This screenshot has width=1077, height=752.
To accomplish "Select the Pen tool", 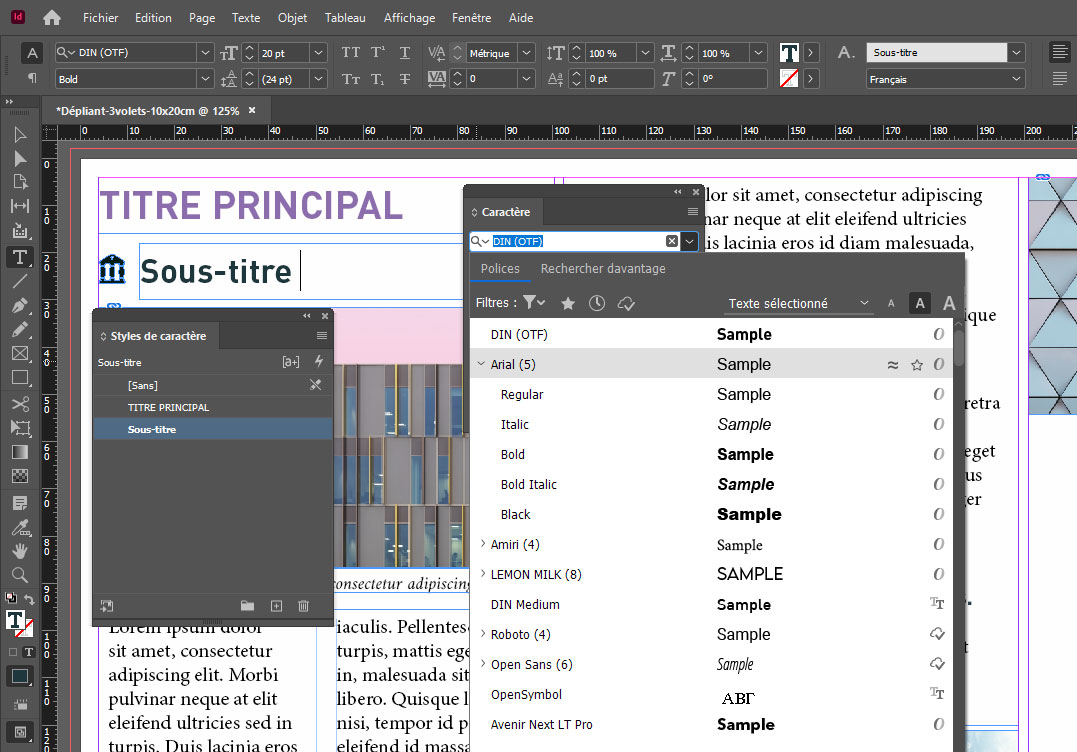I will [20, 306].
